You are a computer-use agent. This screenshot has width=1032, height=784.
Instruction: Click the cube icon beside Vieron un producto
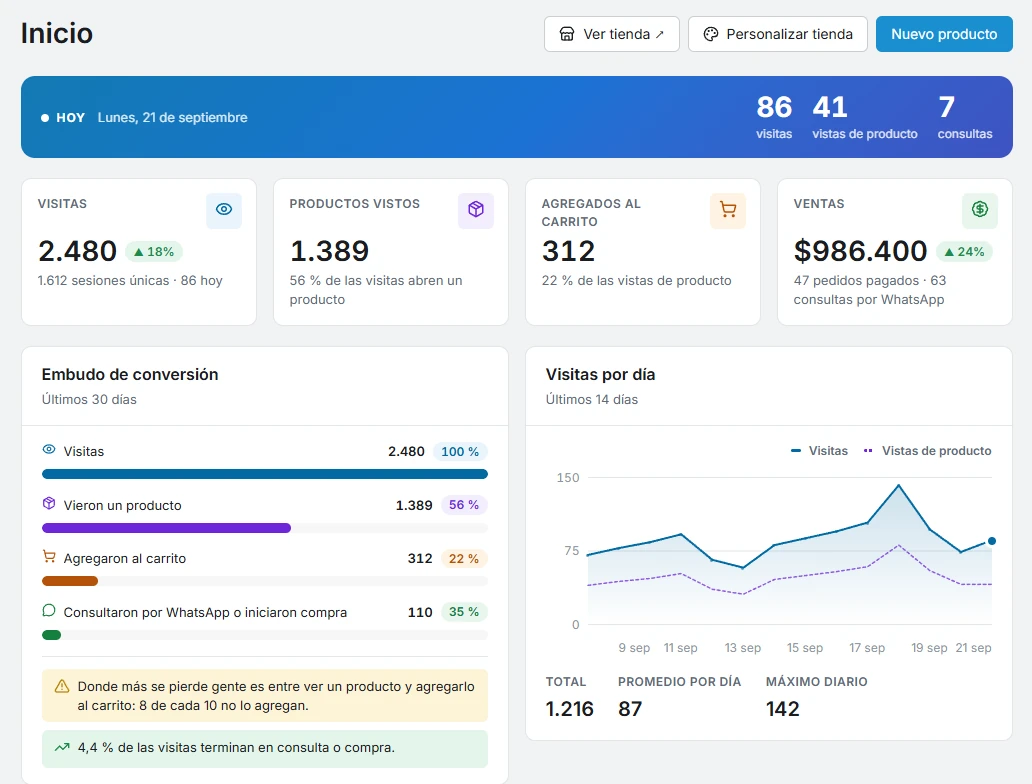[x=49, y=504]
